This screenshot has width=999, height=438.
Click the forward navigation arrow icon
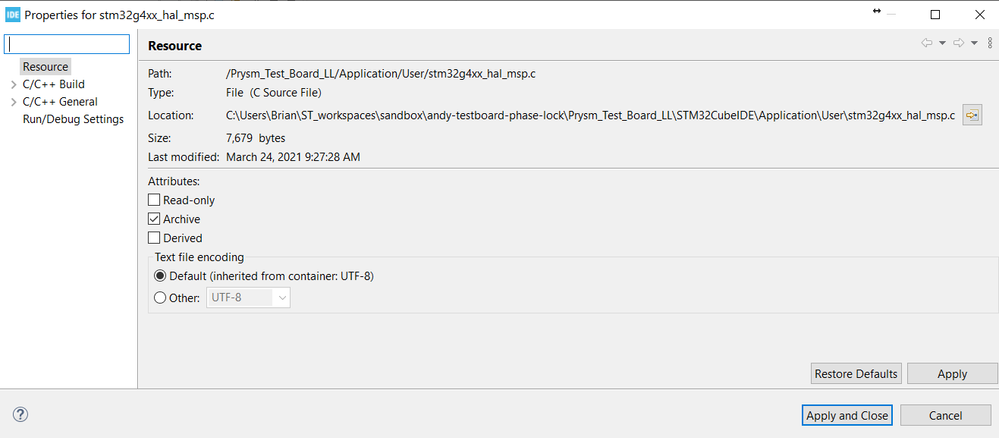pos(958,43)
